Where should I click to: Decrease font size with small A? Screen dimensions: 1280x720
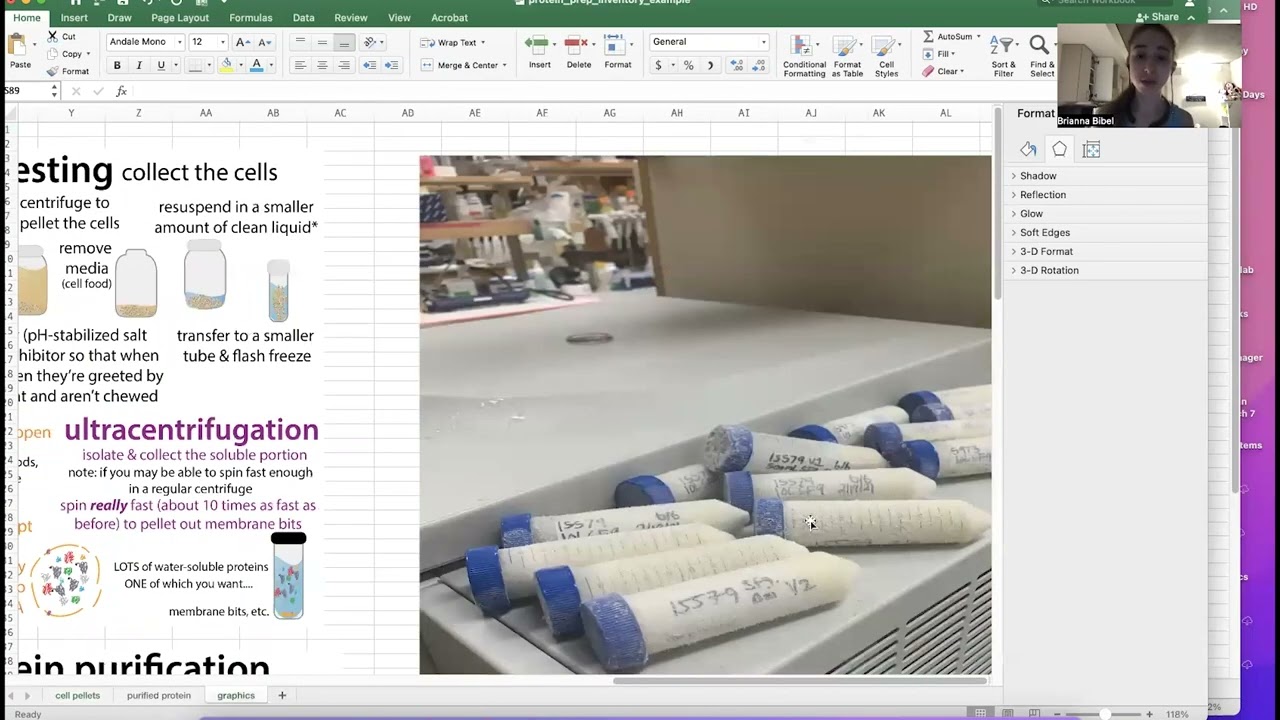(x=264, y=42)
